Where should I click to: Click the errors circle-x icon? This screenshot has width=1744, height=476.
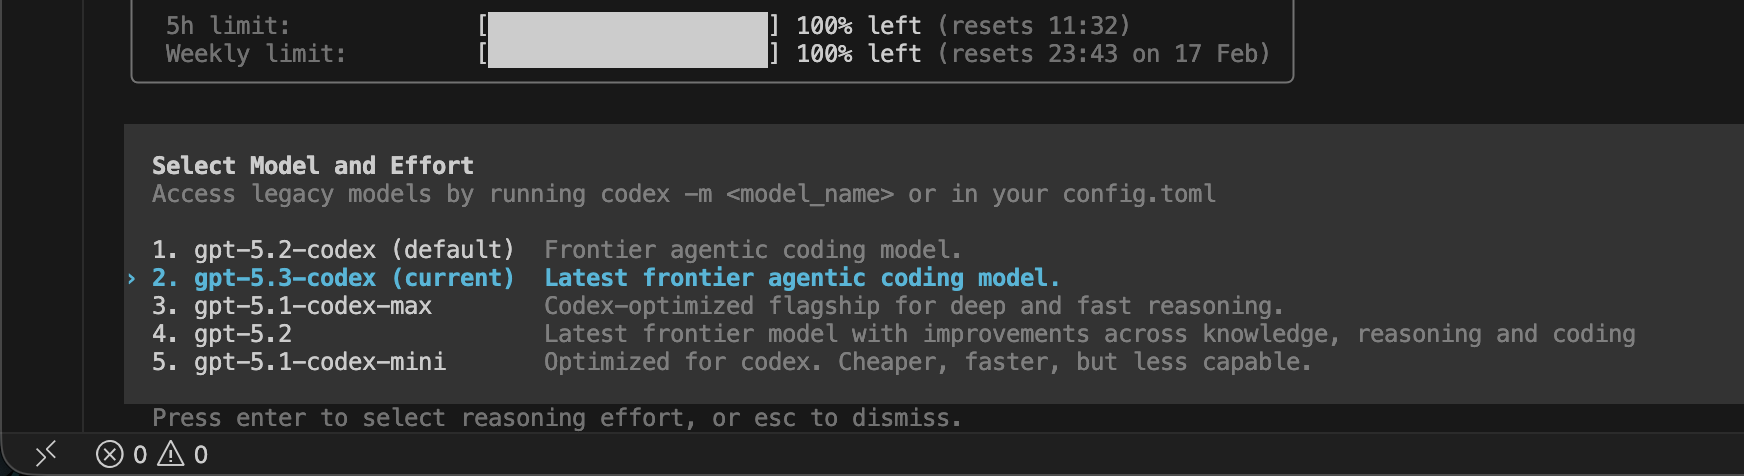coord(109,455)
